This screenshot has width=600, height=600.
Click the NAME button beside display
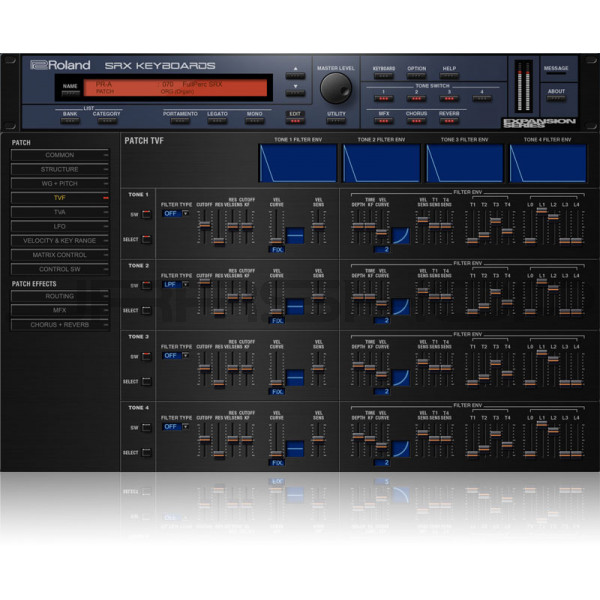tap(70, 93)
